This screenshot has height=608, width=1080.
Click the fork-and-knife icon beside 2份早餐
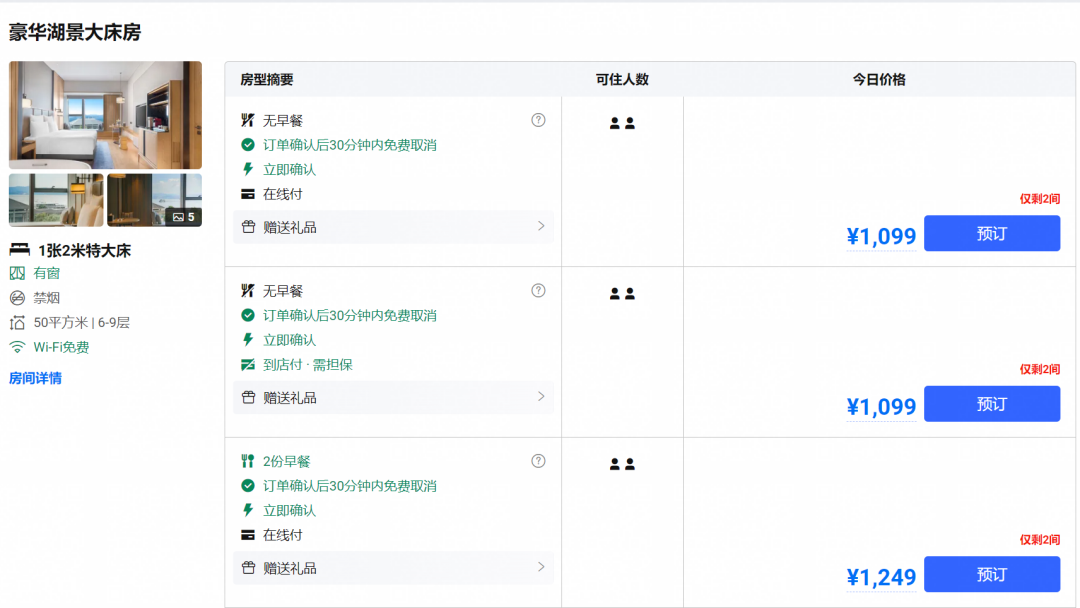coord(248,461)
